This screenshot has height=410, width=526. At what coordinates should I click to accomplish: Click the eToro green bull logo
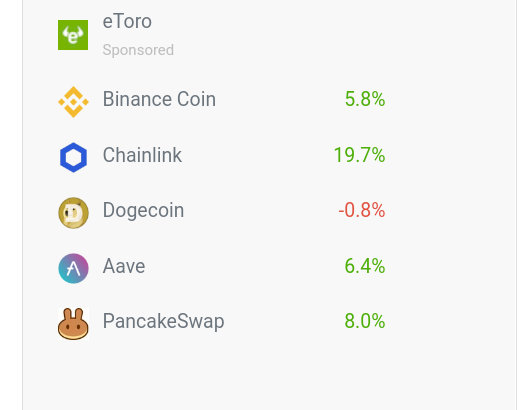73,35
